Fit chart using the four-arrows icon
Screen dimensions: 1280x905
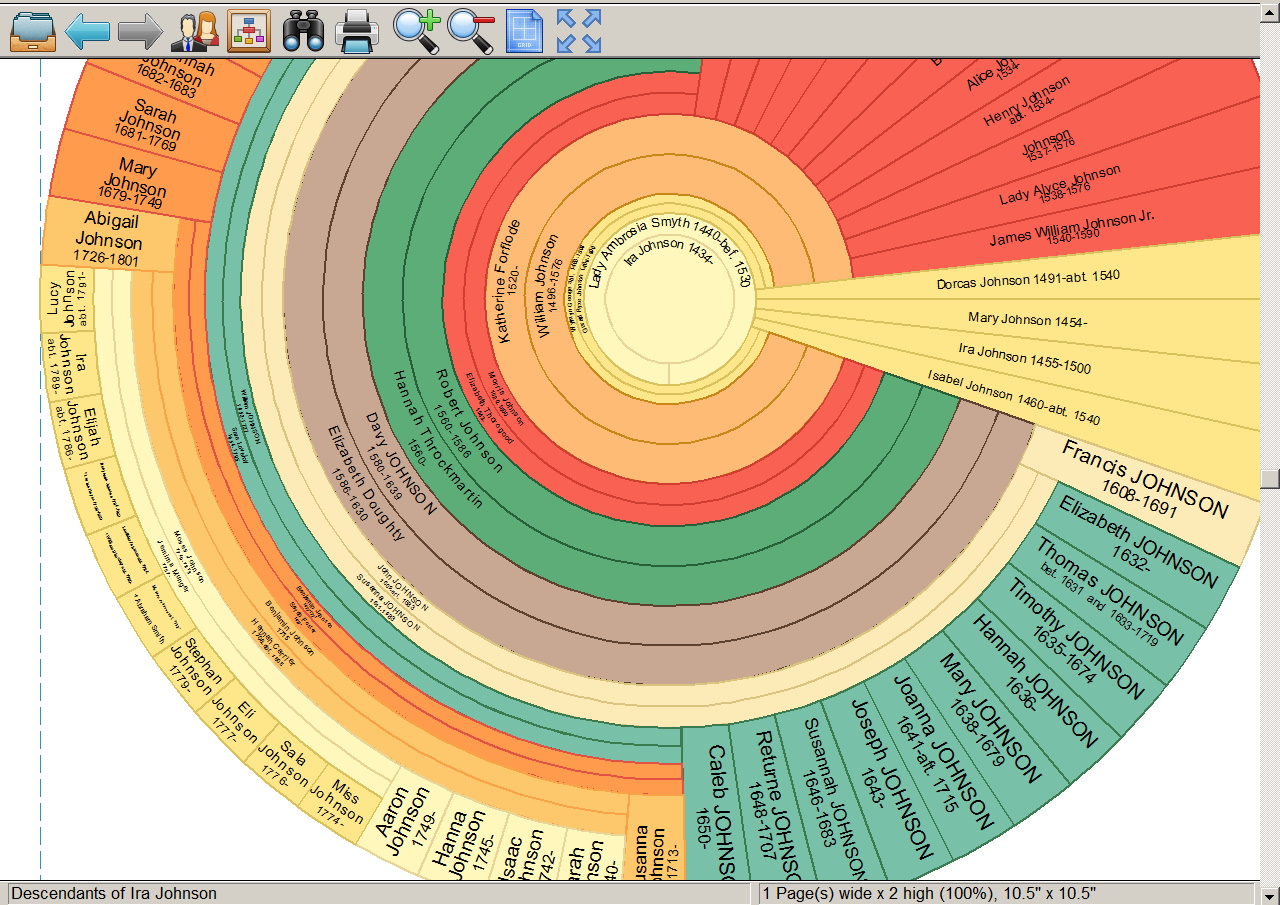pos(579,31)
